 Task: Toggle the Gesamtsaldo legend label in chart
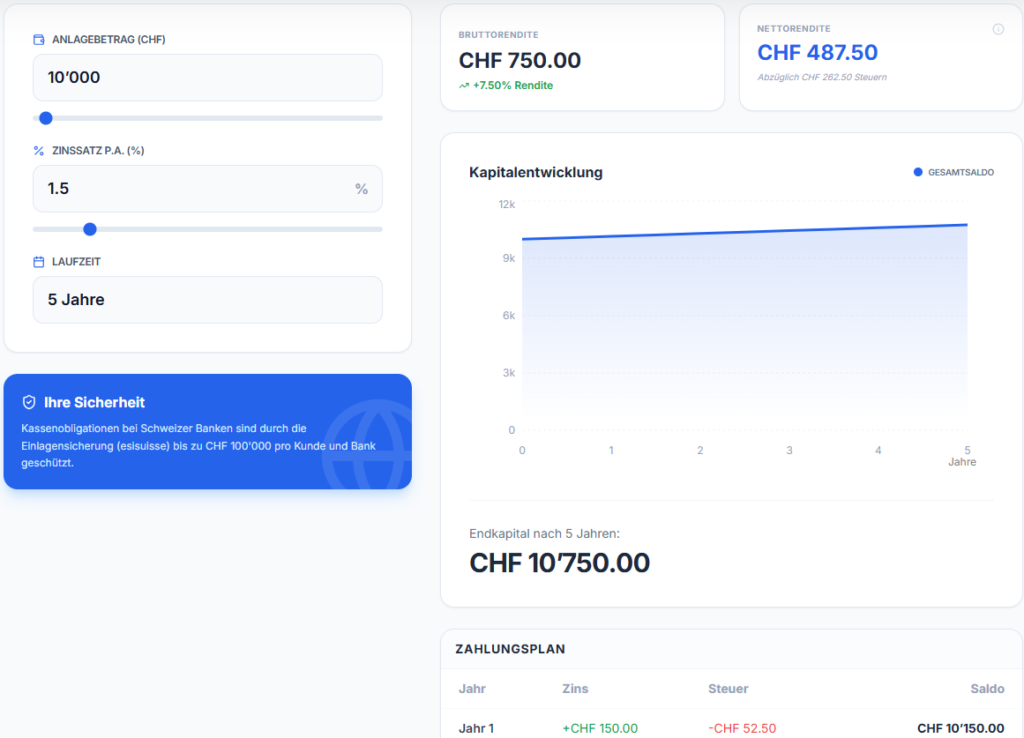[960, 172]
